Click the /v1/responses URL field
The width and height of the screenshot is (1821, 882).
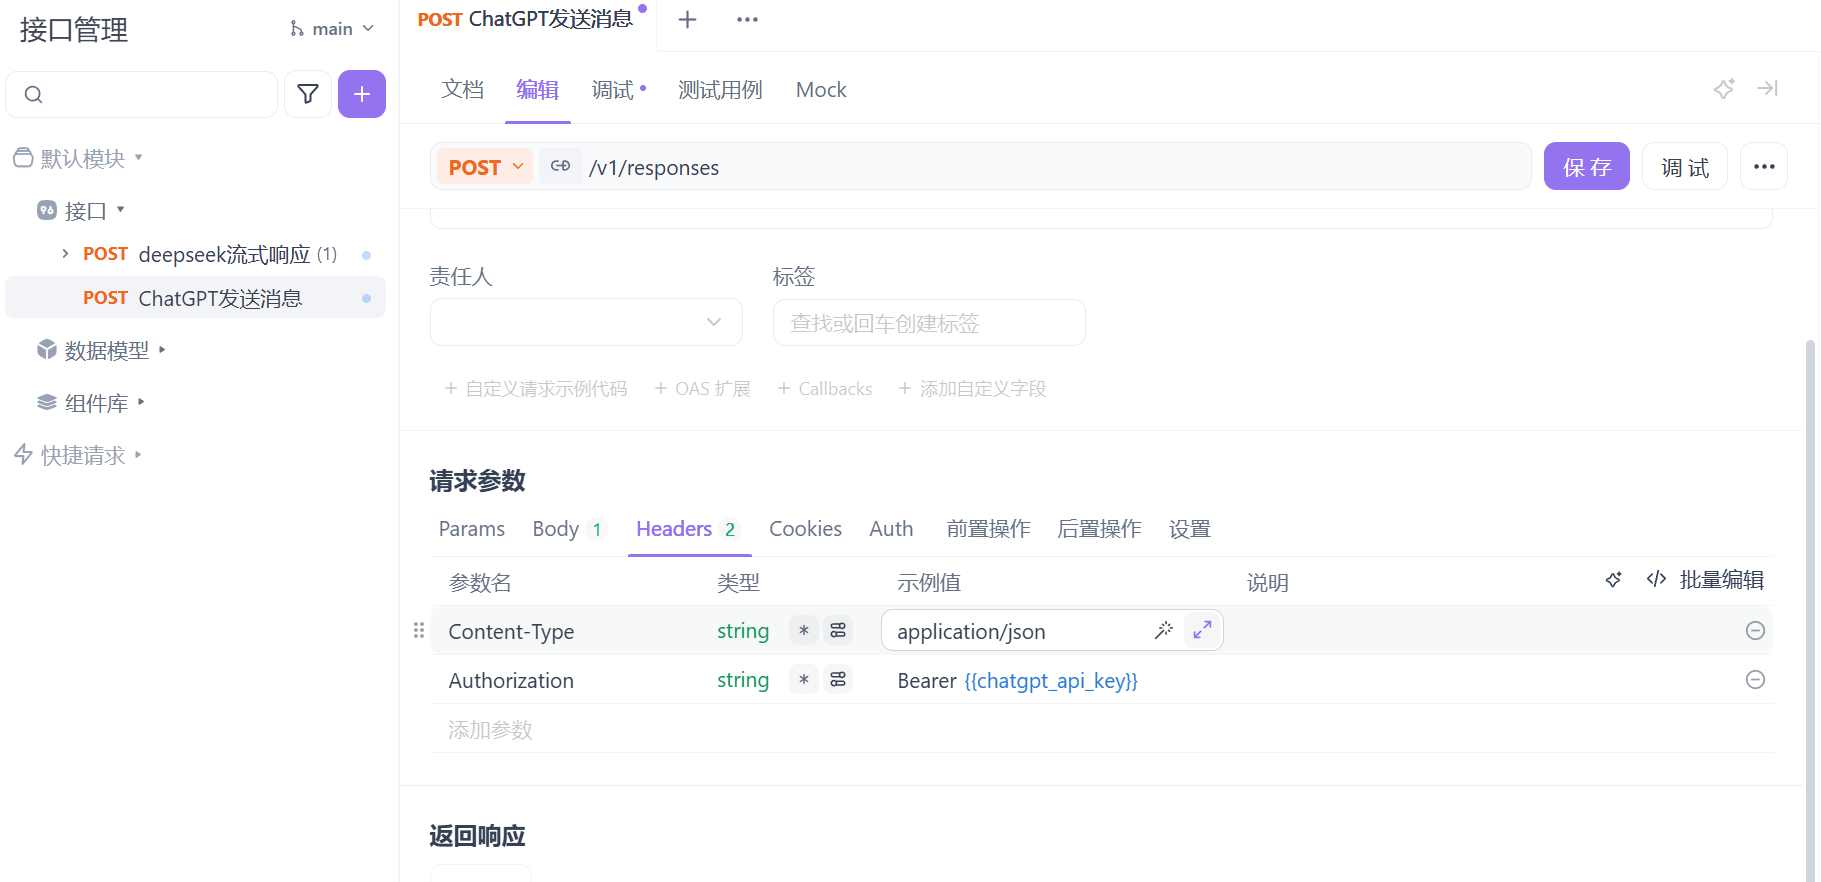1055,167
